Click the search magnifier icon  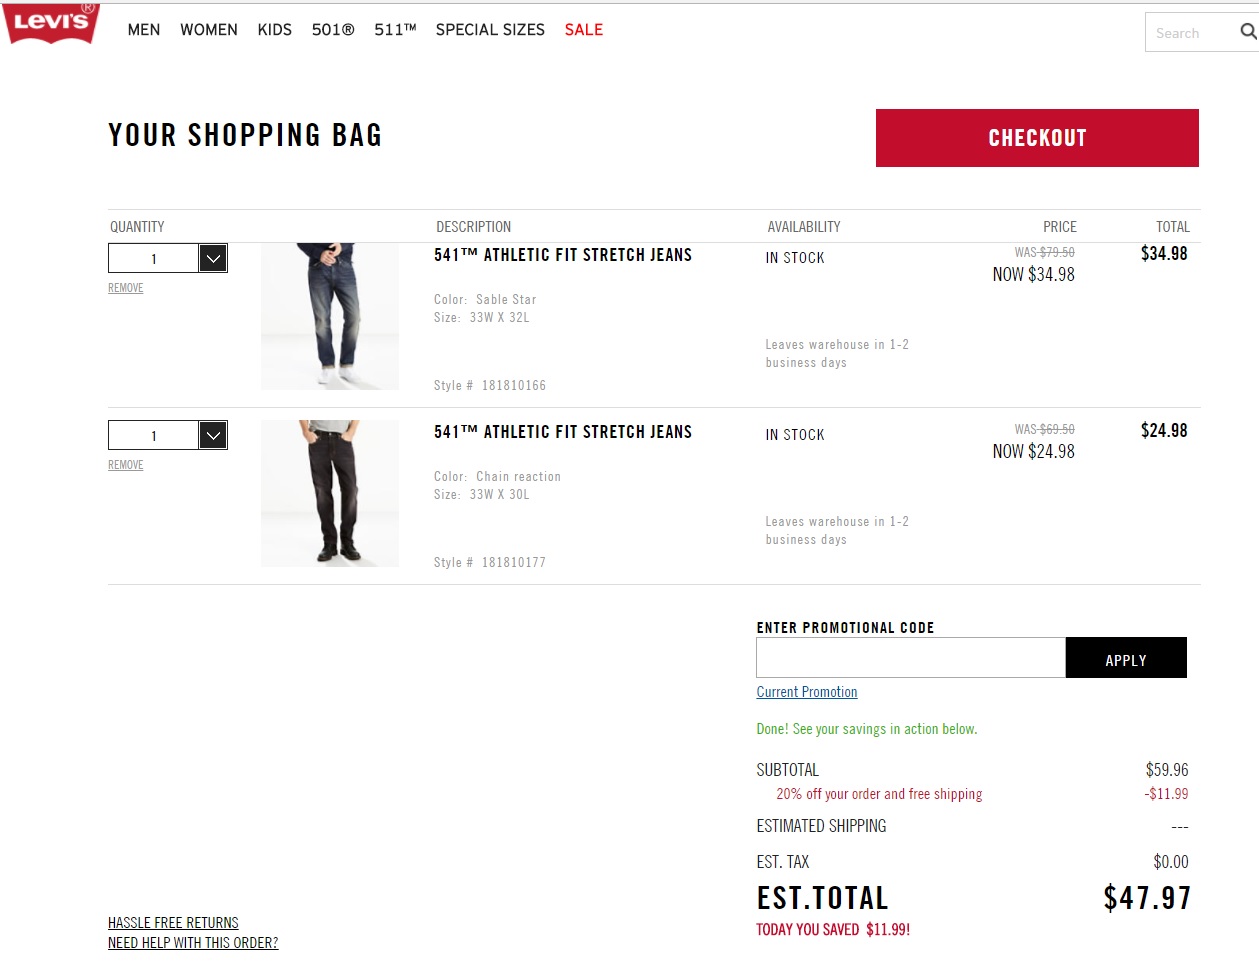(x=1248, y=32)
